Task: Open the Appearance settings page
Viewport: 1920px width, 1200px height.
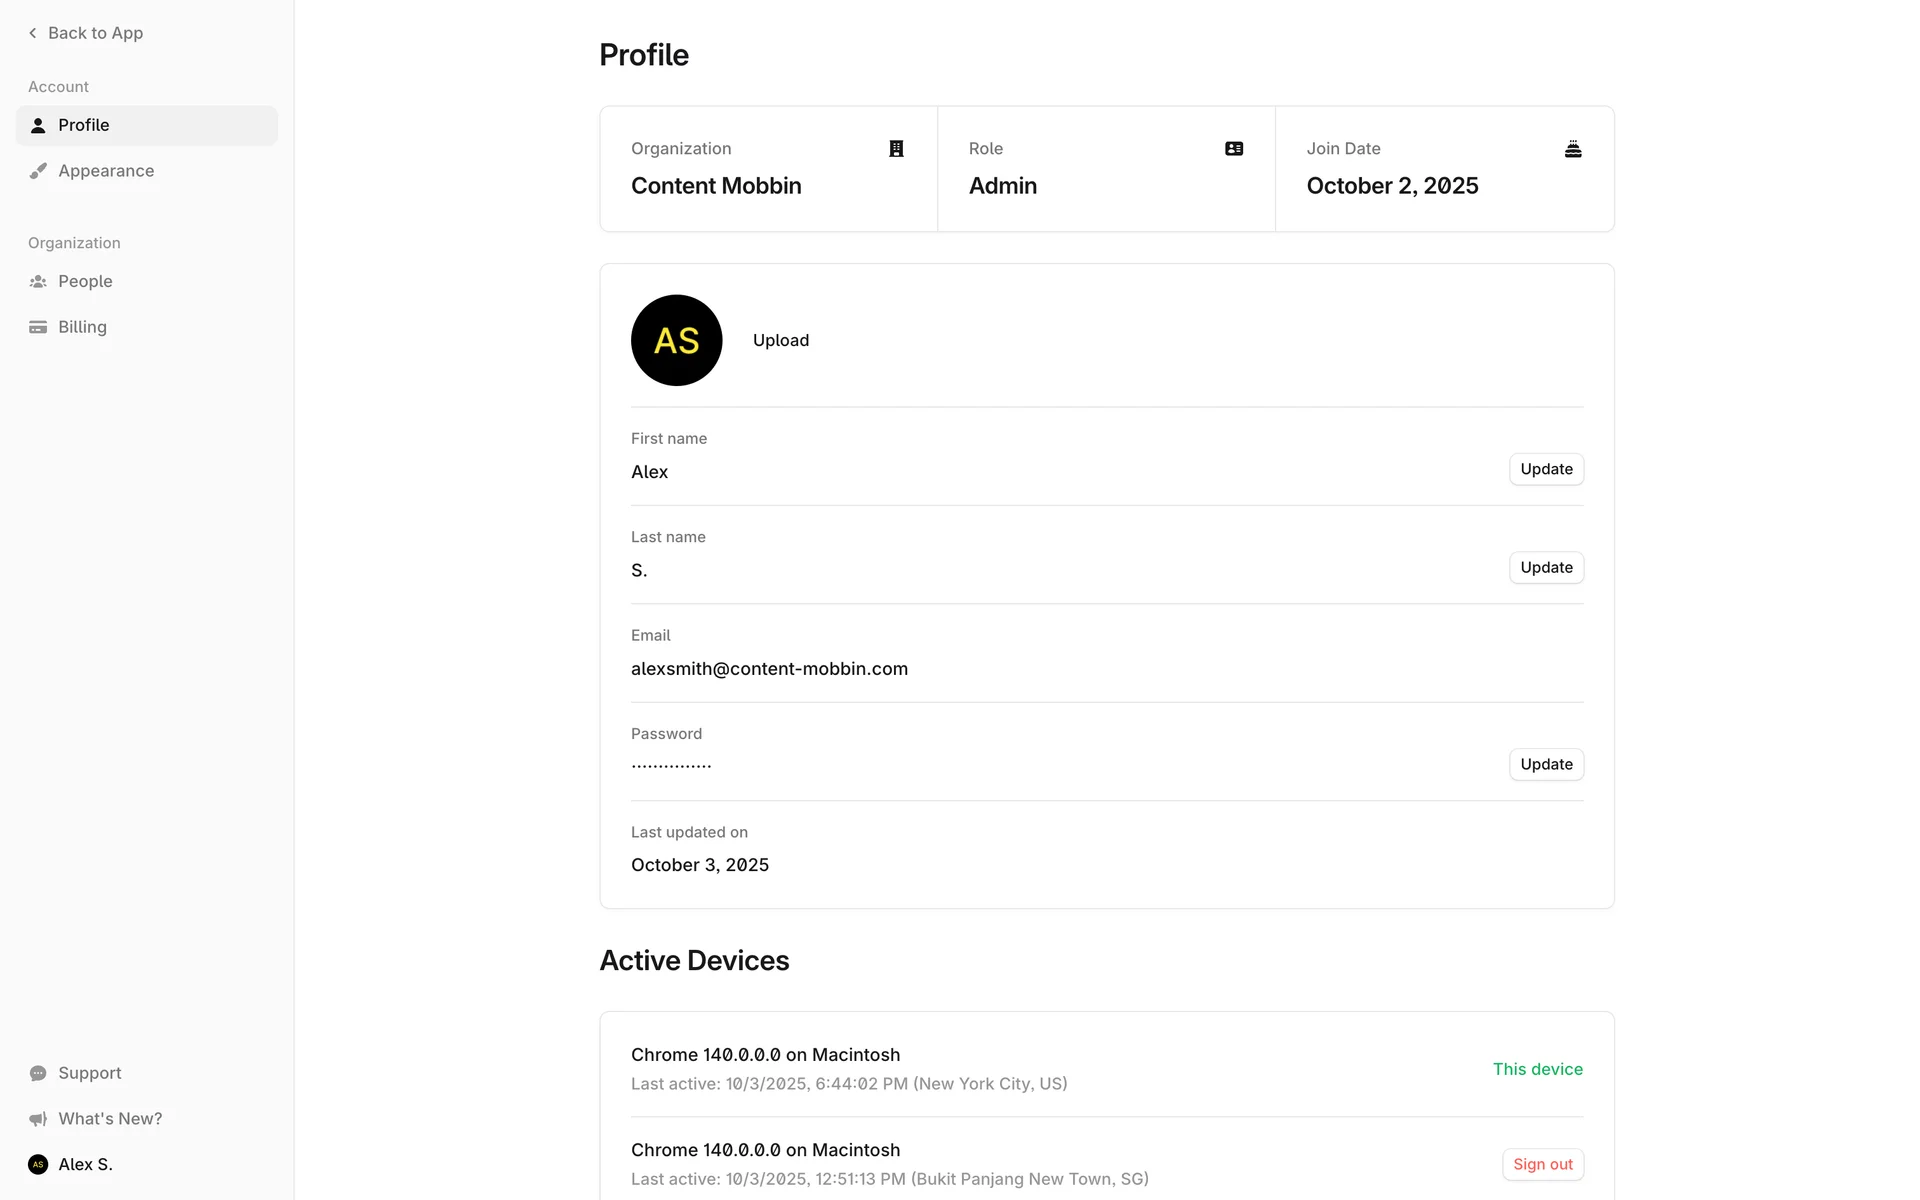Action: (106, 171)
